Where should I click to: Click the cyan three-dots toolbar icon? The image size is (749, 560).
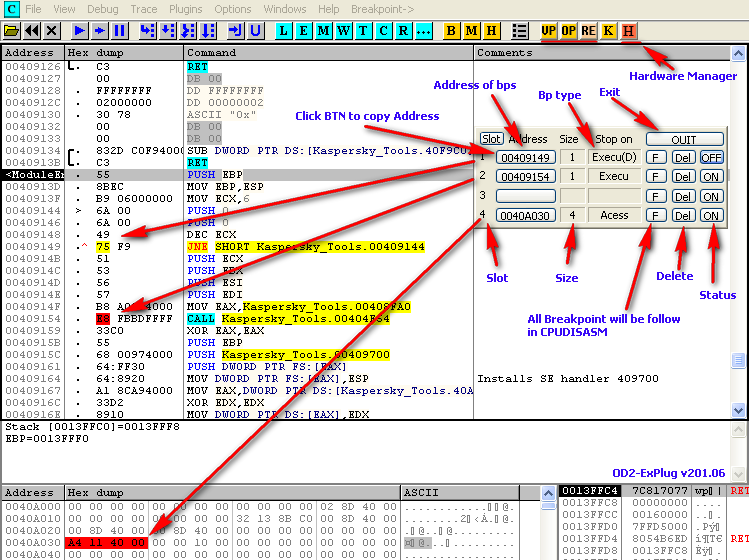[423, 31]
